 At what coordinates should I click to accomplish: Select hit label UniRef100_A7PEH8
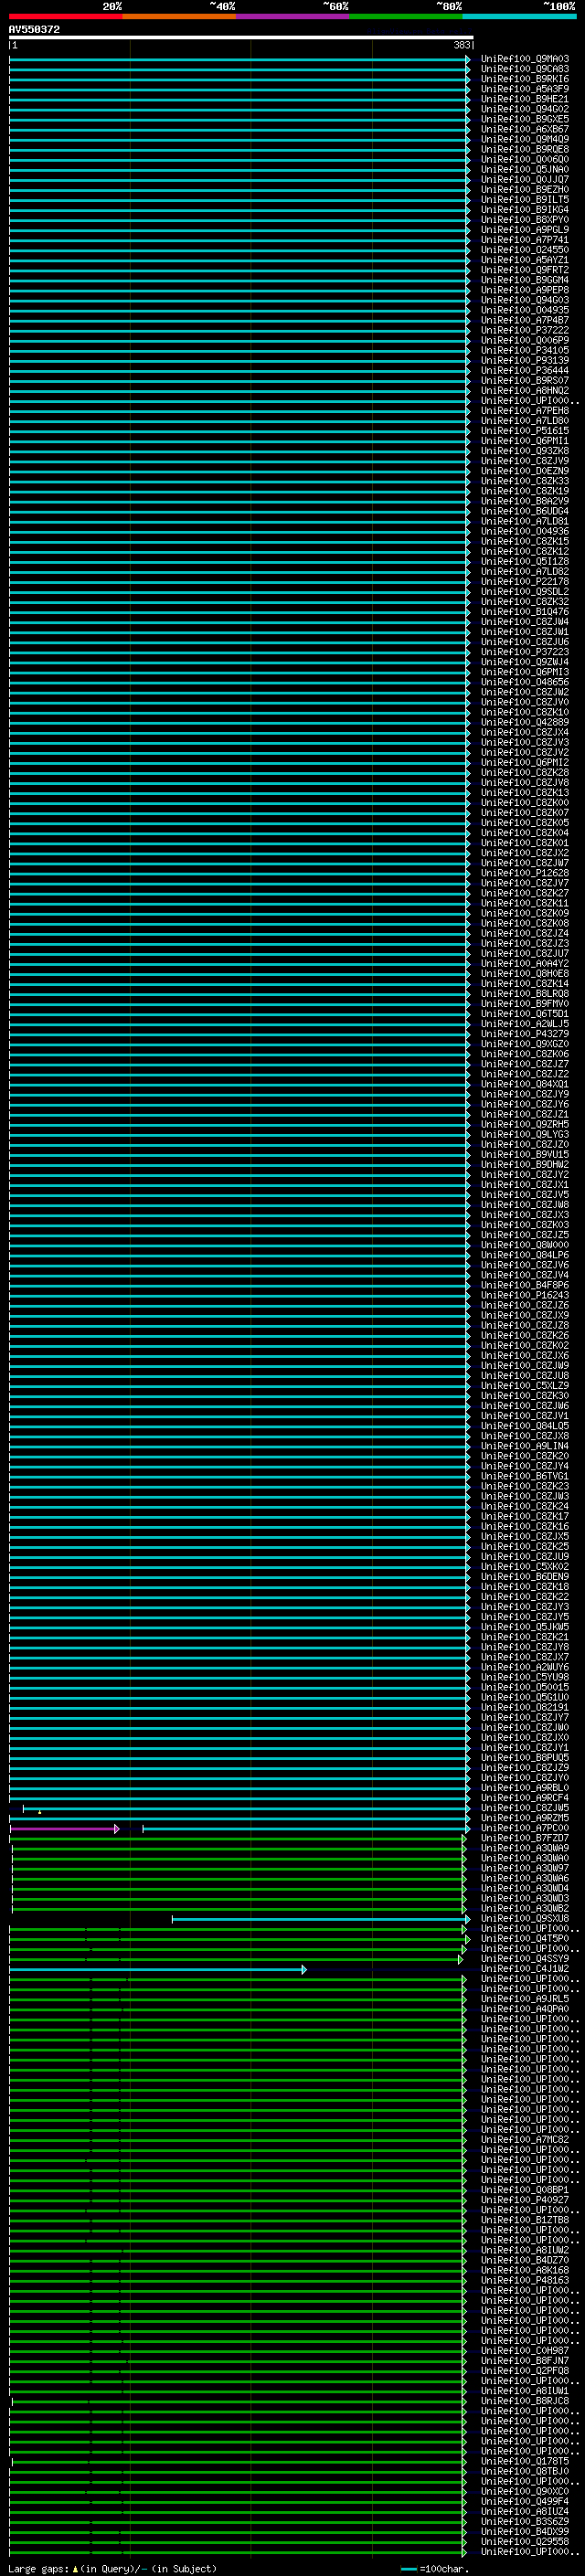pos(525,411)
